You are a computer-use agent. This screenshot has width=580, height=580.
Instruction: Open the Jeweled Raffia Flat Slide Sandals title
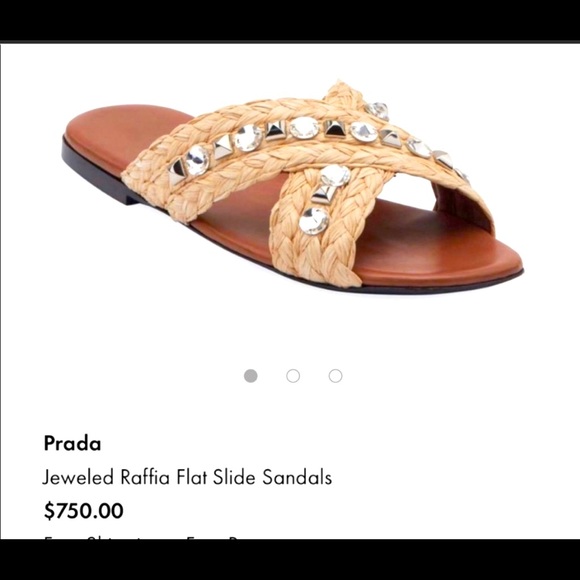coord(187,476)
